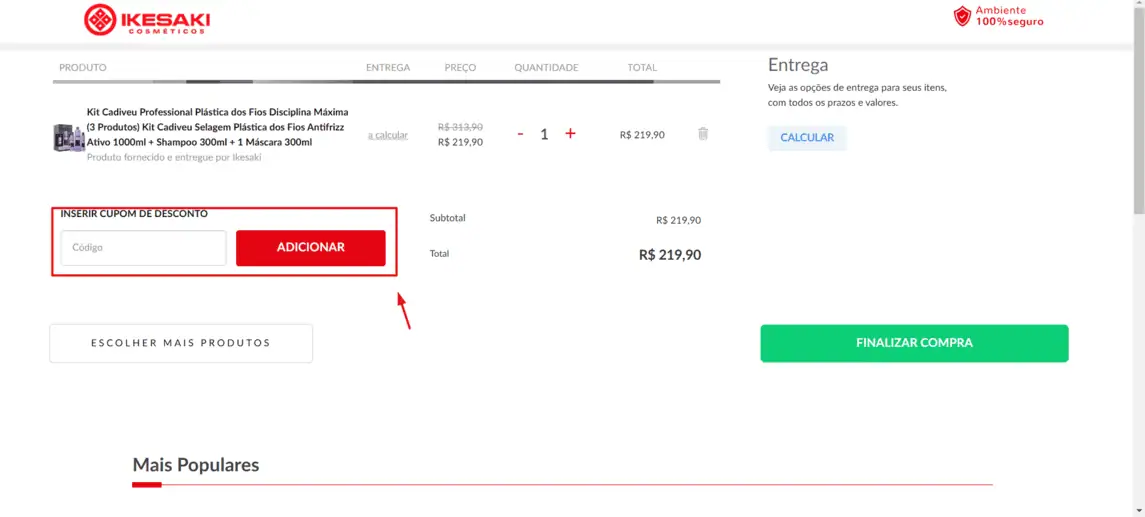Increase quantity with the plus button
Screen dimensions: 1145x517
point(570,134)
